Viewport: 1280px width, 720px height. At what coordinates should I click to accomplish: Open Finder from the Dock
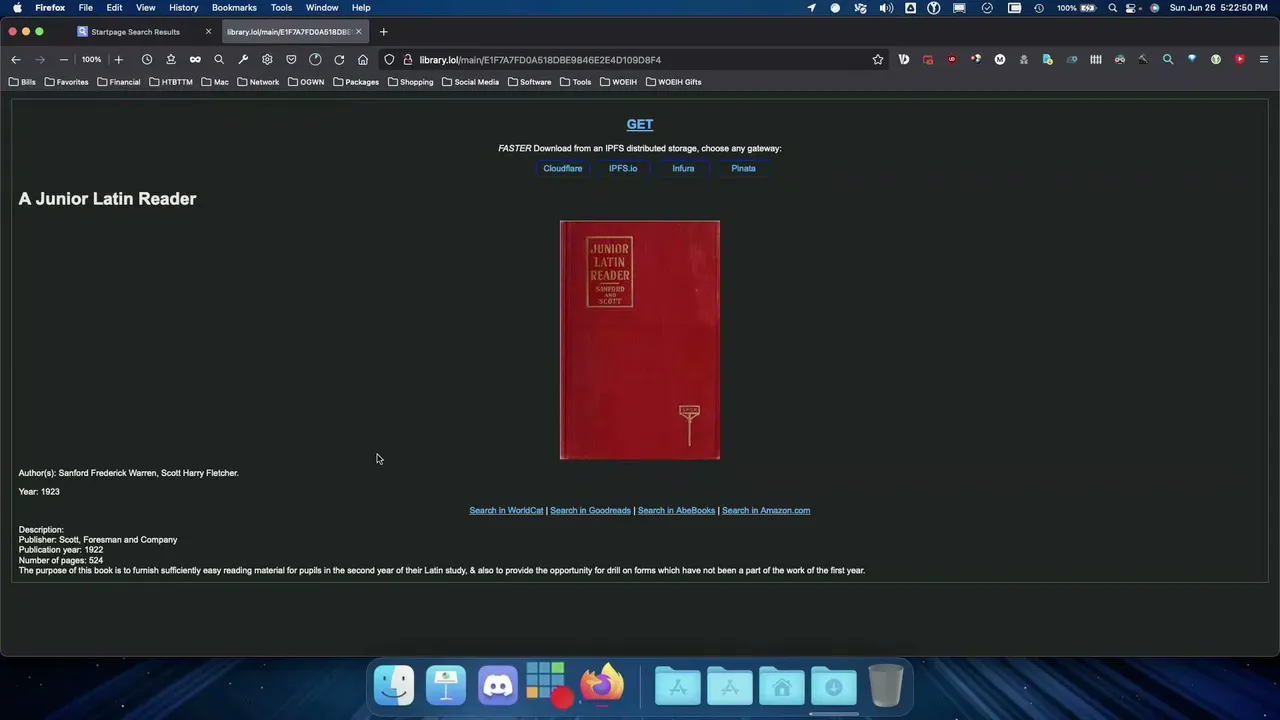(394, 686)
